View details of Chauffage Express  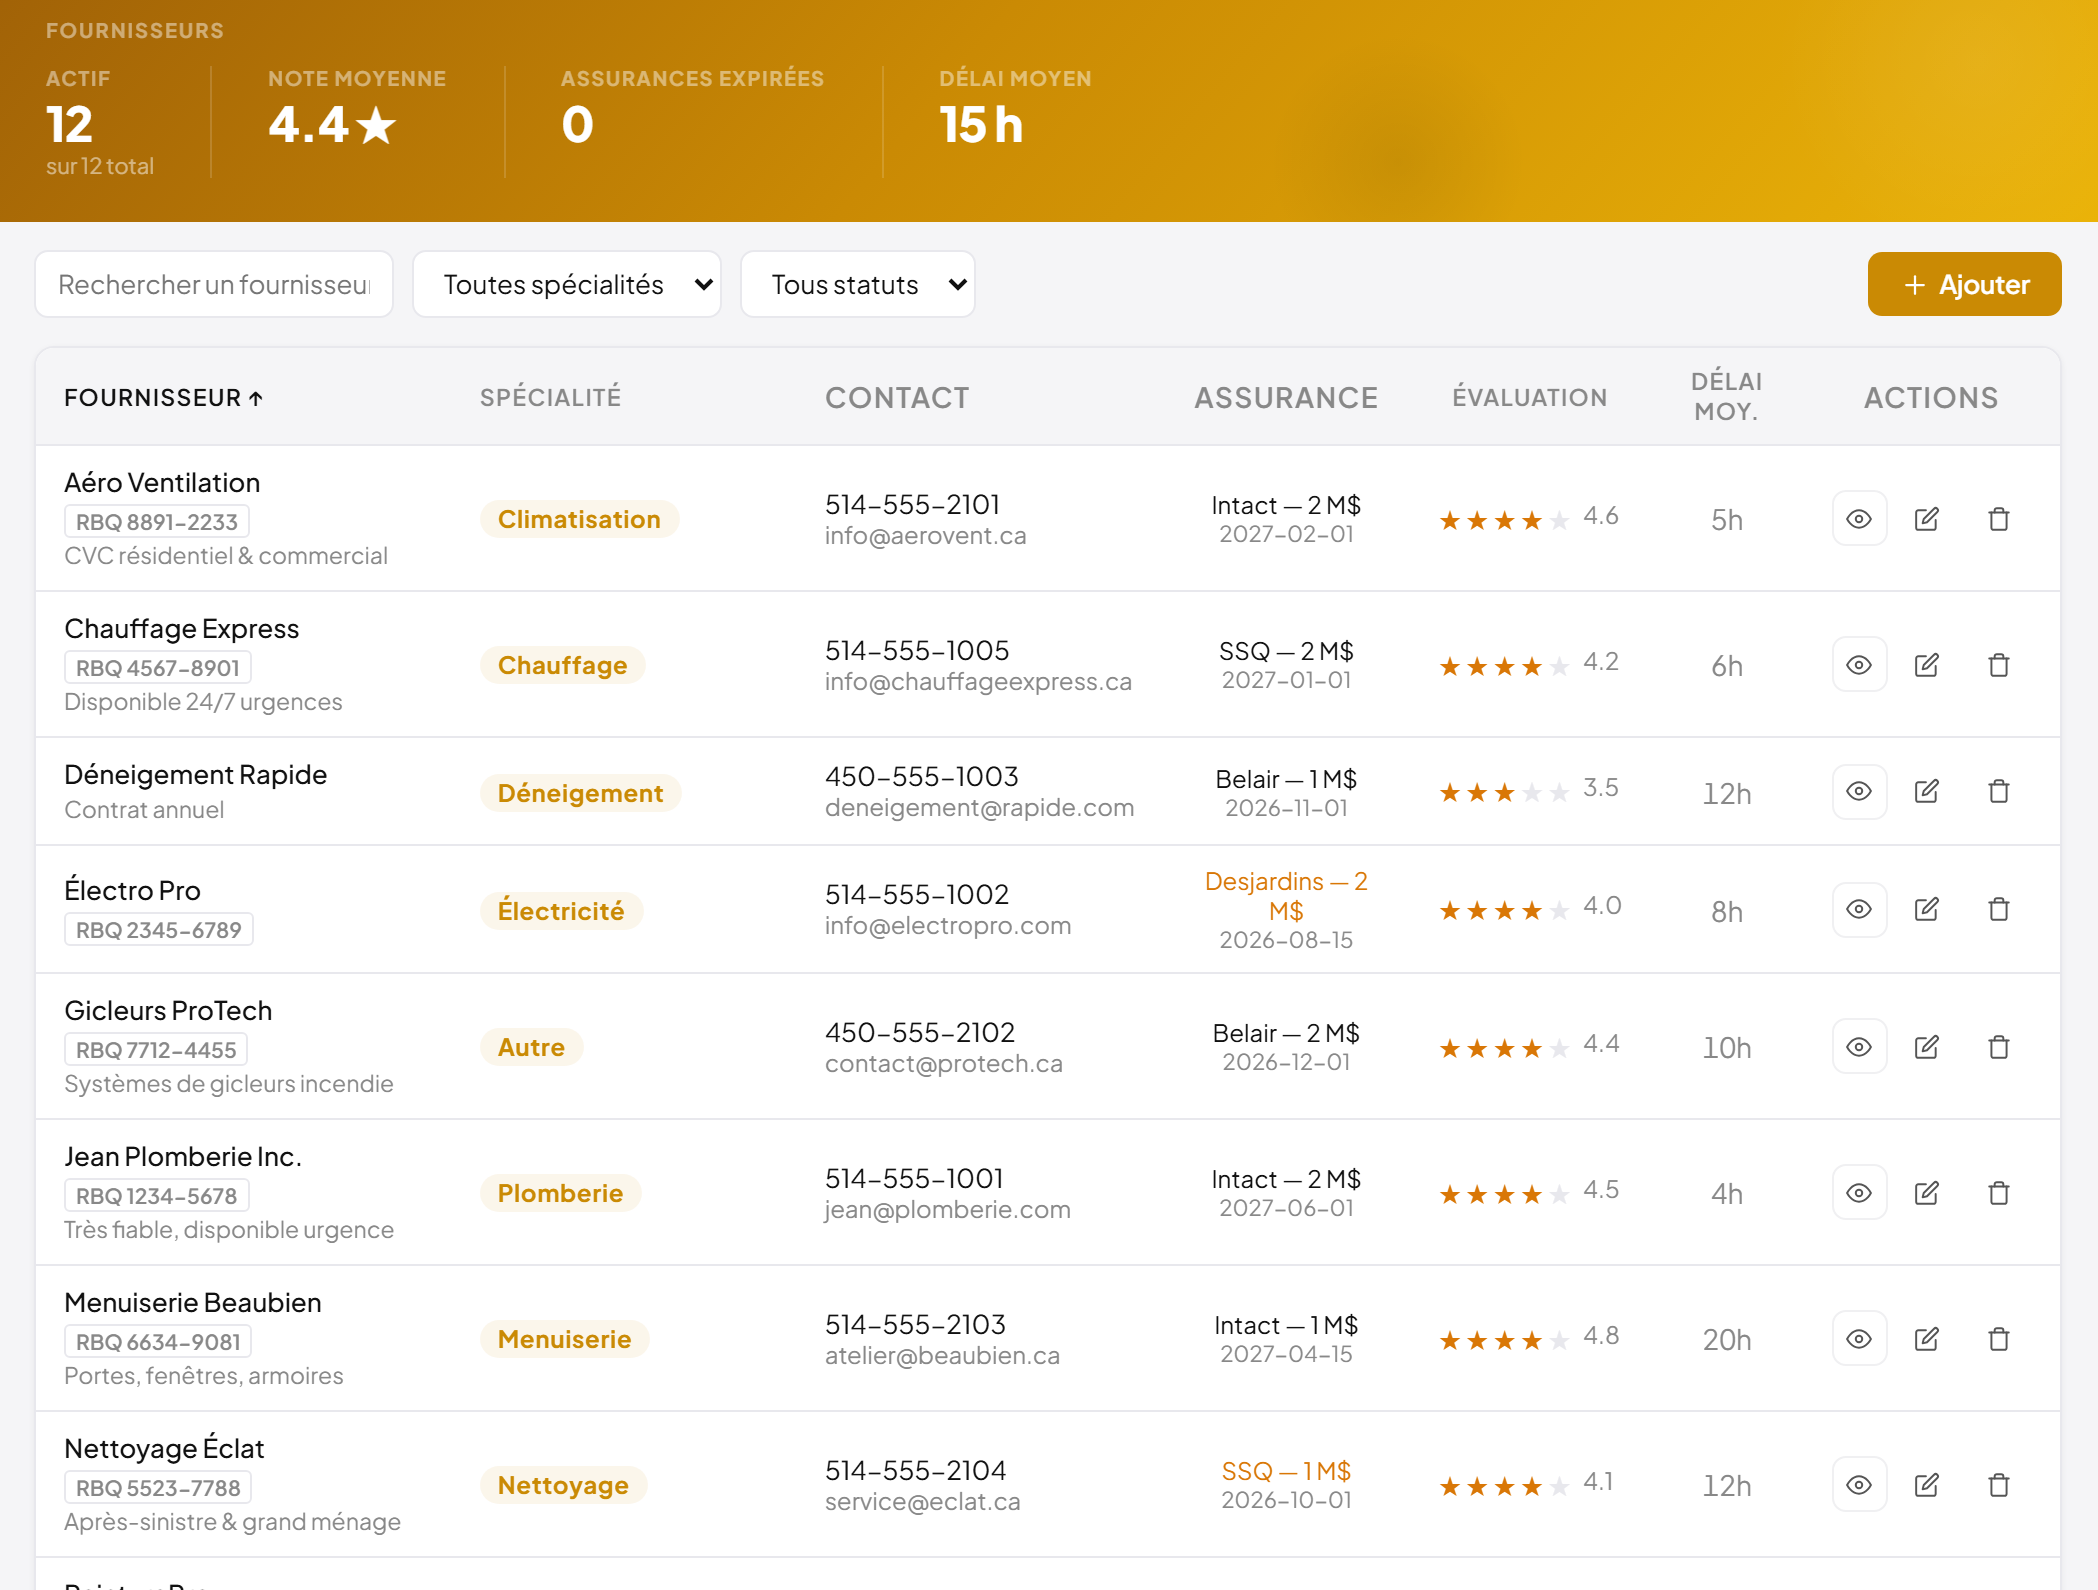coord(1859,665)
